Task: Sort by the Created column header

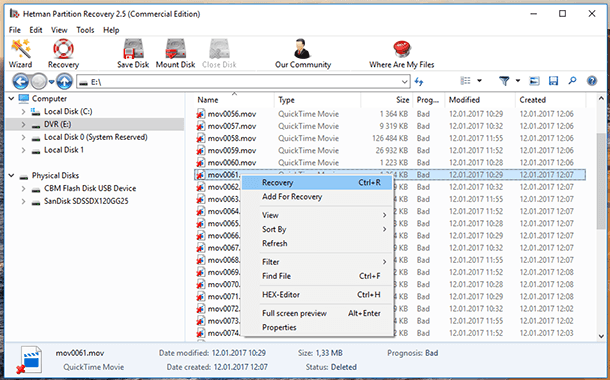Action: pos(550,100)
